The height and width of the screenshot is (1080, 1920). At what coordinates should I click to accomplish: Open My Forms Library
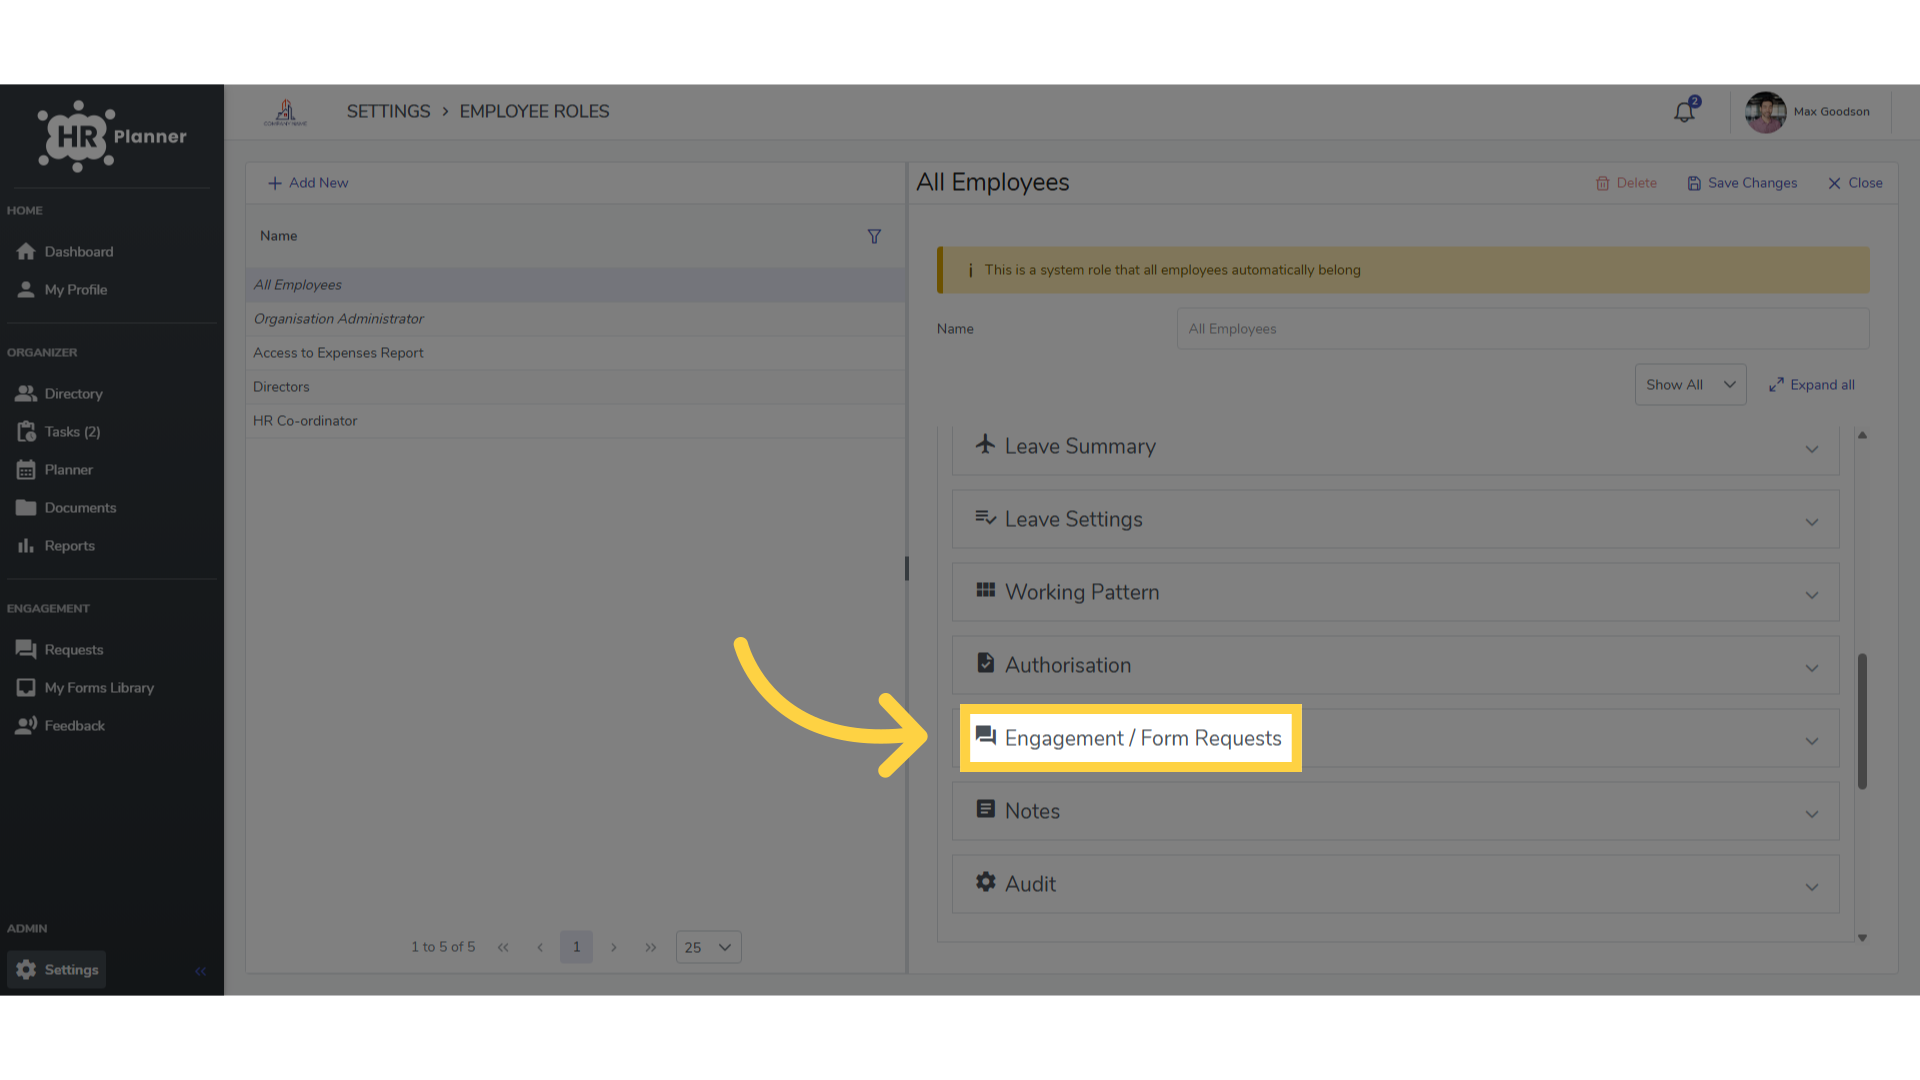[x=86, y=688]
